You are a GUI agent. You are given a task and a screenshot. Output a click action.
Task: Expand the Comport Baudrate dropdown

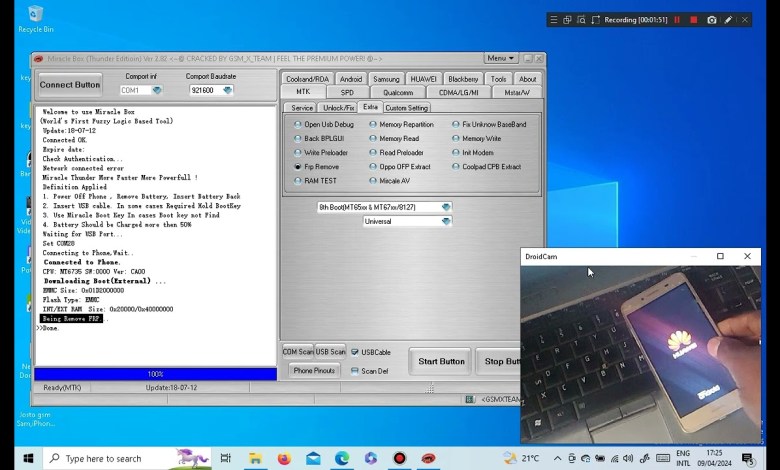click(227, 90)
